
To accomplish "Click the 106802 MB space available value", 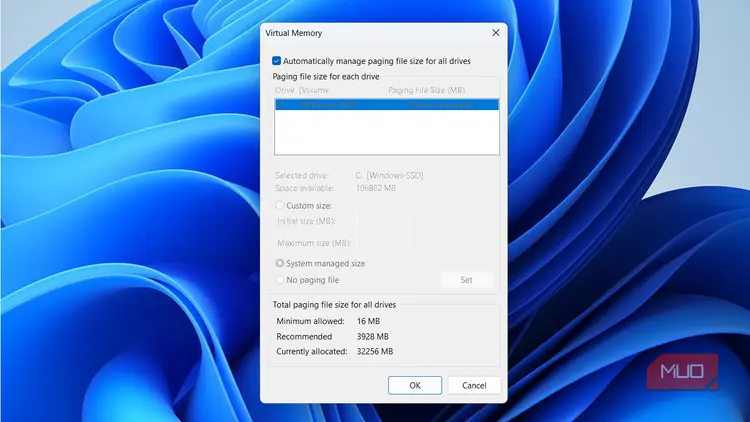I will (x=376, y=188).
